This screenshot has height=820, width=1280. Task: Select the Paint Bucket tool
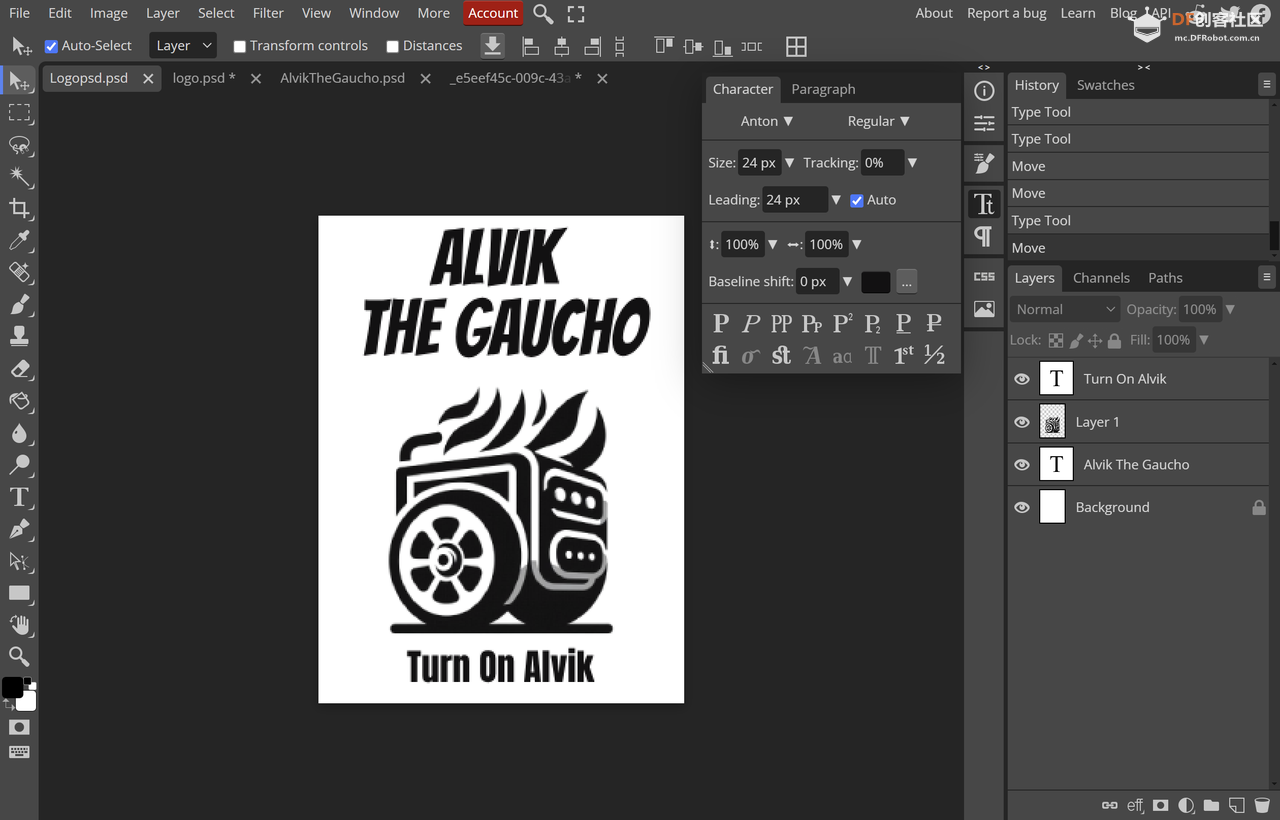[x=19, y=400]
